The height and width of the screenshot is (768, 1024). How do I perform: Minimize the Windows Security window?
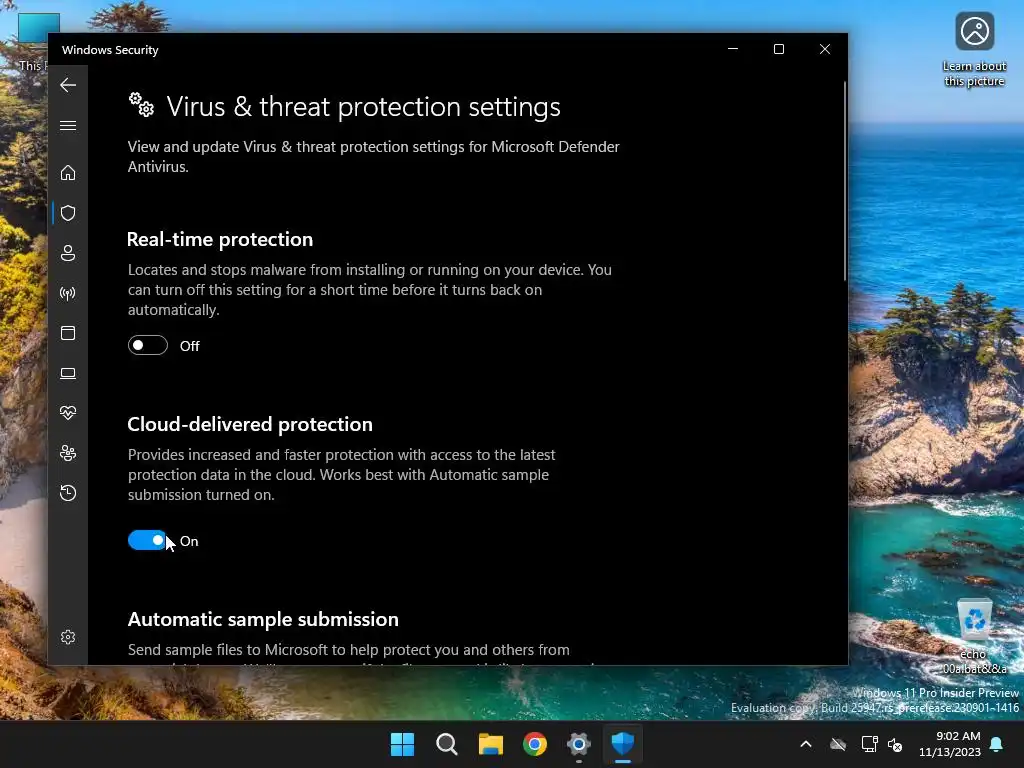point(733,49)
